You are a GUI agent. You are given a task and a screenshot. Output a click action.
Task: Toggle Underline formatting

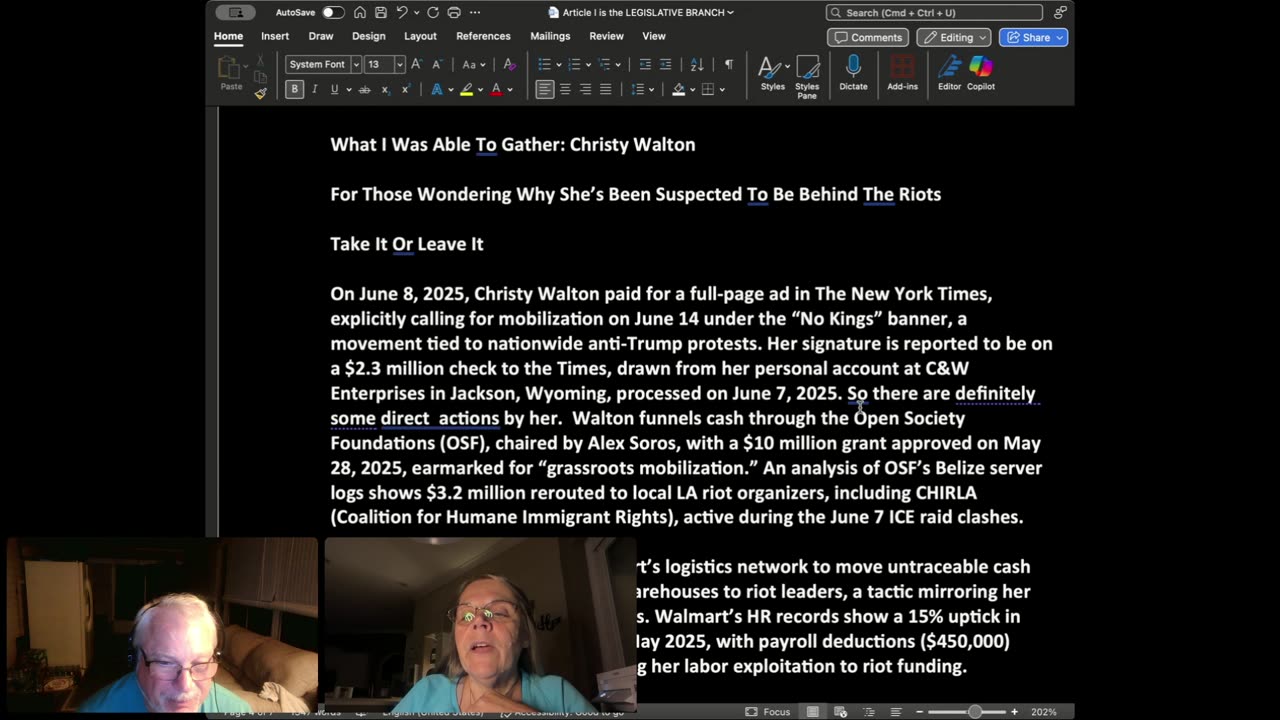tap(334, 89)
